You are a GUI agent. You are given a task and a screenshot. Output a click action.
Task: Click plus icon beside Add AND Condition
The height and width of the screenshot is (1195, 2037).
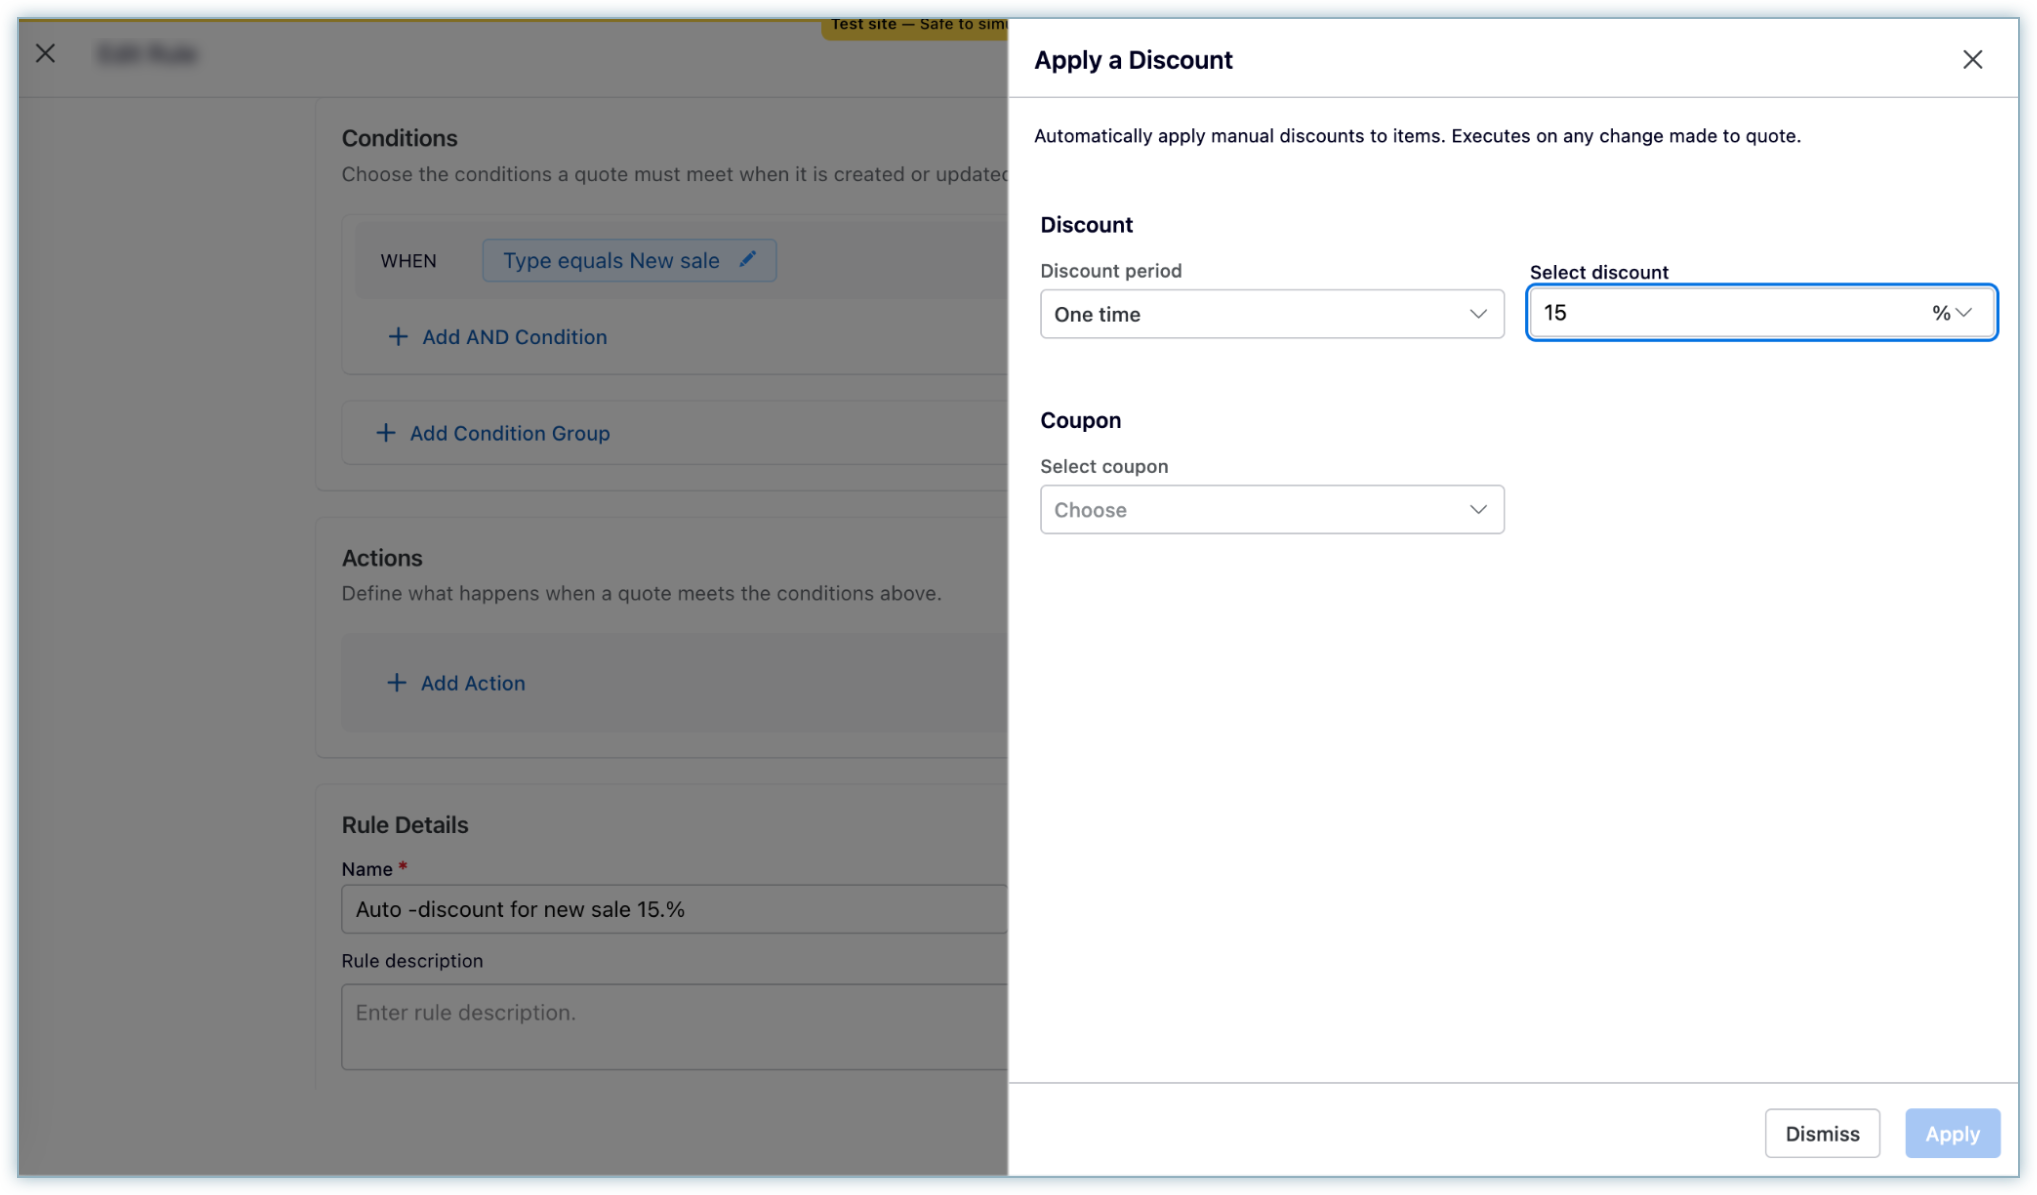(x=397, y=337)
